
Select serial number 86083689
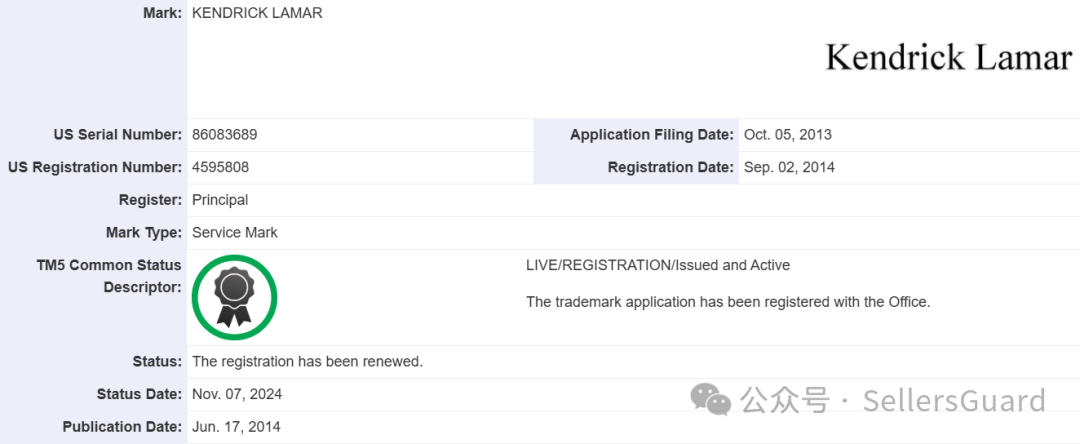click(x=225, y=135)
